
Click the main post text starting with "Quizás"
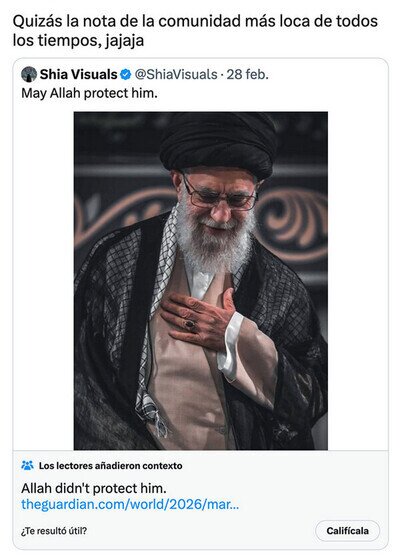pos(195,31)
